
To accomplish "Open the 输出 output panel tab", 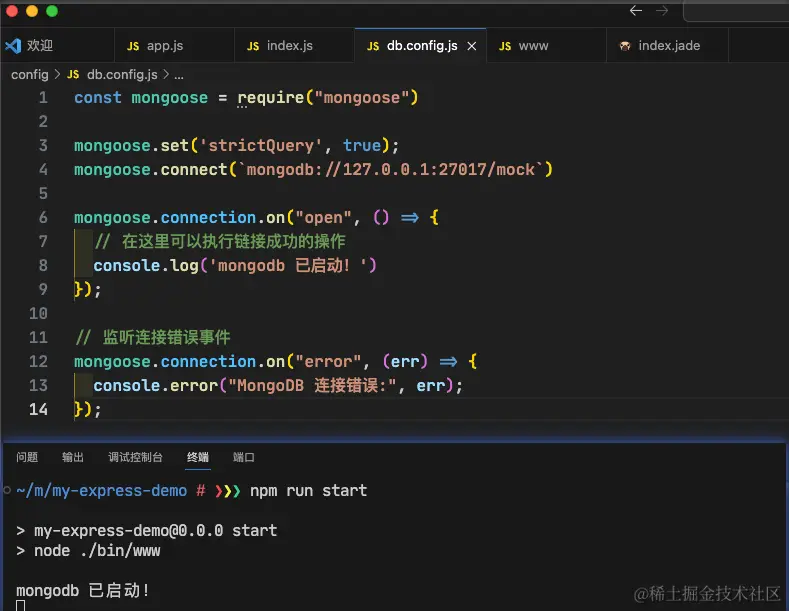I will tap(72, 457).
